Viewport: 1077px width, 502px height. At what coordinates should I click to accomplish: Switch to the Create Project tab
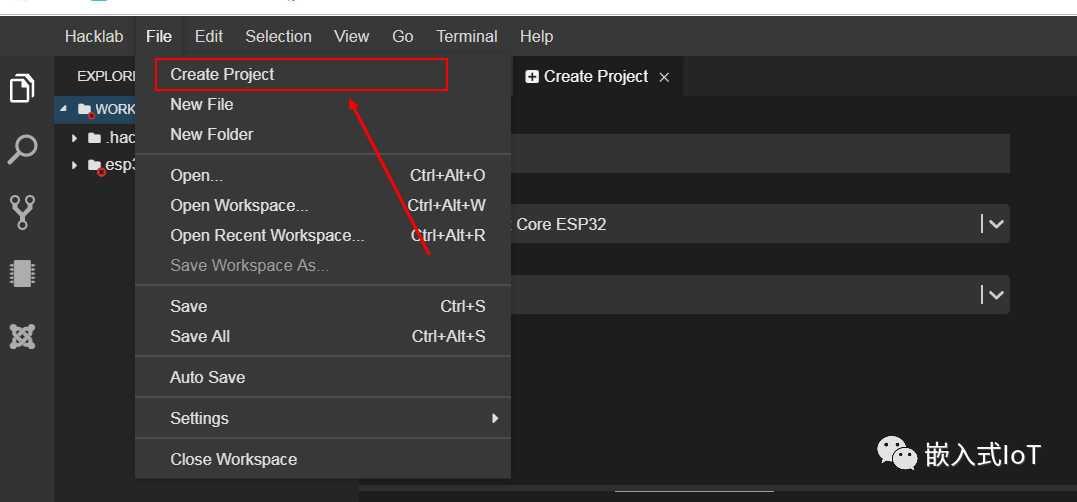coord(595,77)
